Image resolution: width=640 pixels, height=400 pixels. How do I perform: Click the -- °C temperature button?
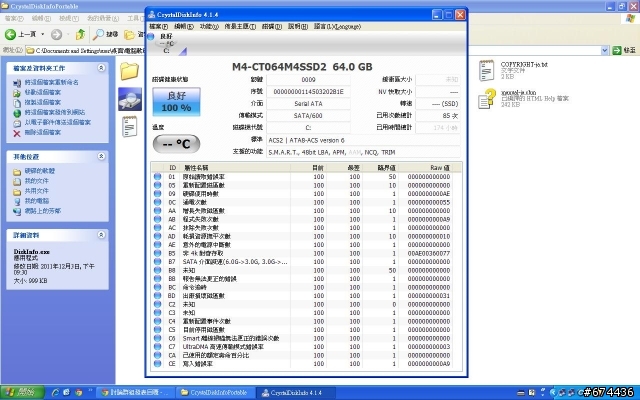[x=176, y=144]
